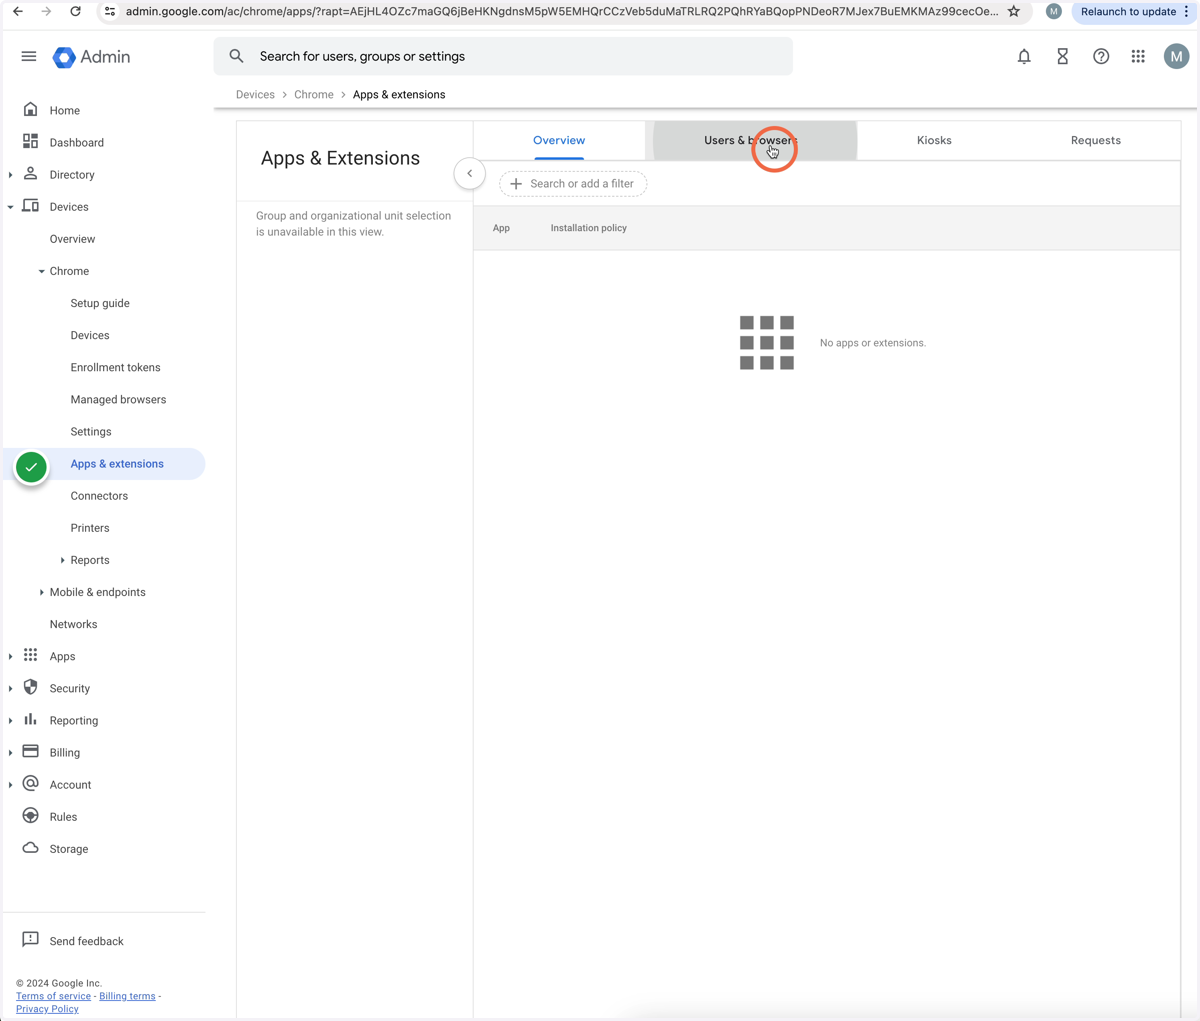
Task: Click the Apps grid icon in sidebar
Action: tap(31, 656)
